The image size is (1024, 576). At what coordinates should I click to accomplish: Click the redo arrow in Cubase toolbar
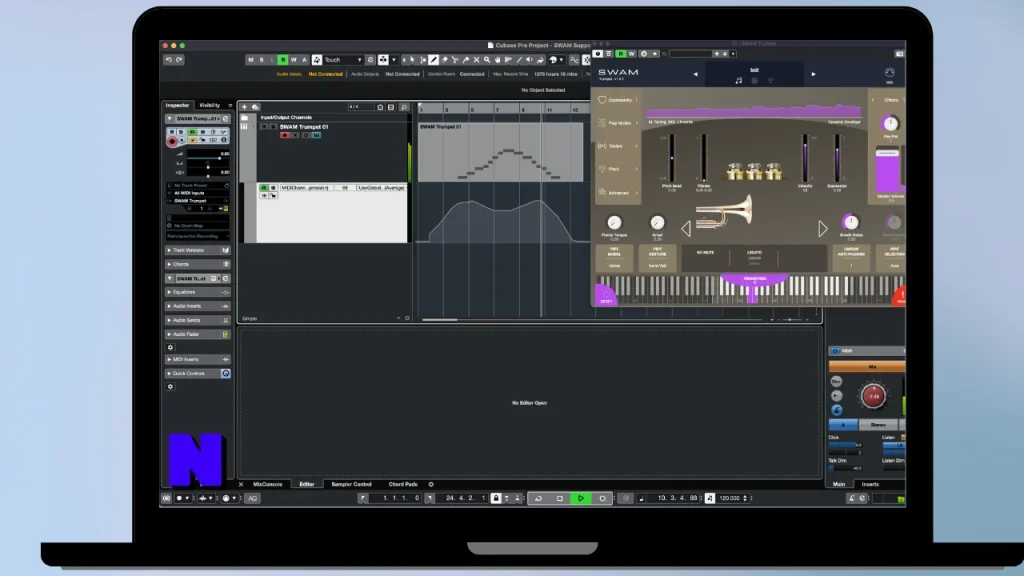179,59
